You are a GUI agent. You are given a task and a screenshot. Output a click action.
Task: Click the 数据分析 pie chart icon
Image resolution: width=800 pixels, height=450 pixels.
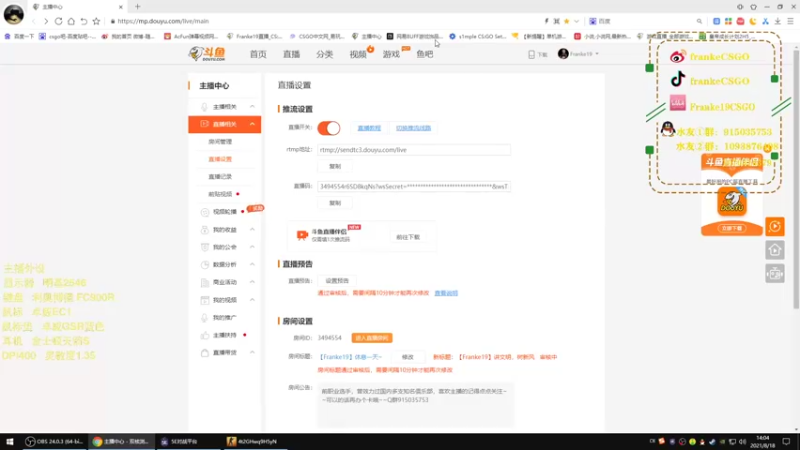[205, 265]
